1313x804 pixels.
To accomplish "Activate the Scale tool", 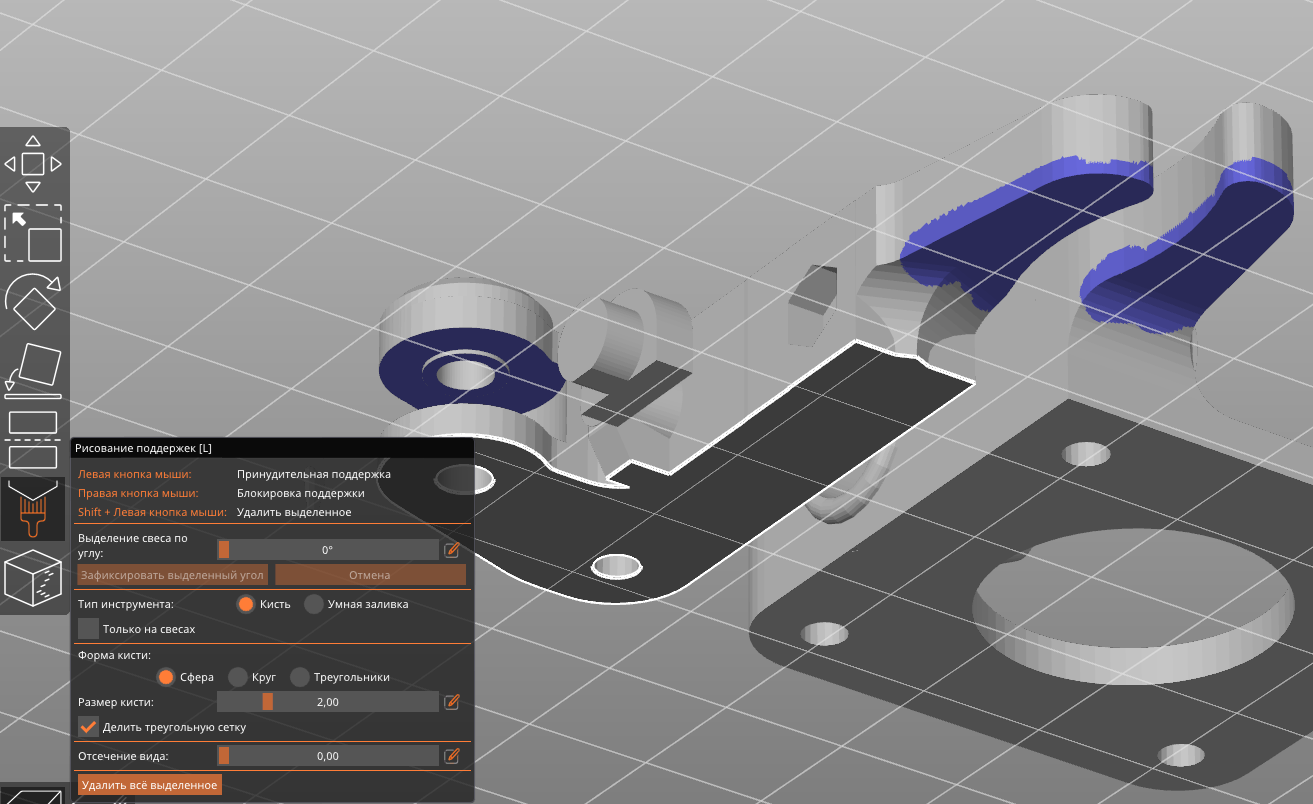I will pyautogui.click(x=34, y=232).
